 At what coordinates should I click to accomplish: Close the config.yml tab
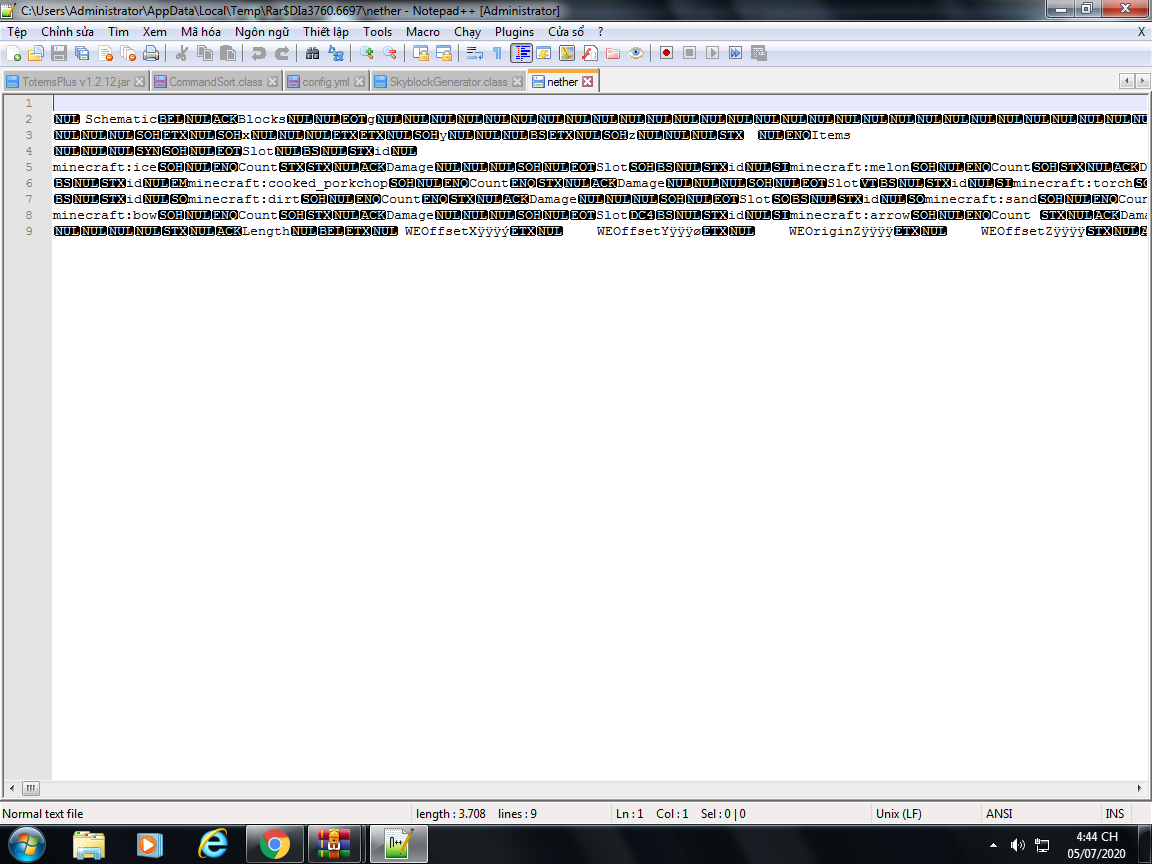359,82
